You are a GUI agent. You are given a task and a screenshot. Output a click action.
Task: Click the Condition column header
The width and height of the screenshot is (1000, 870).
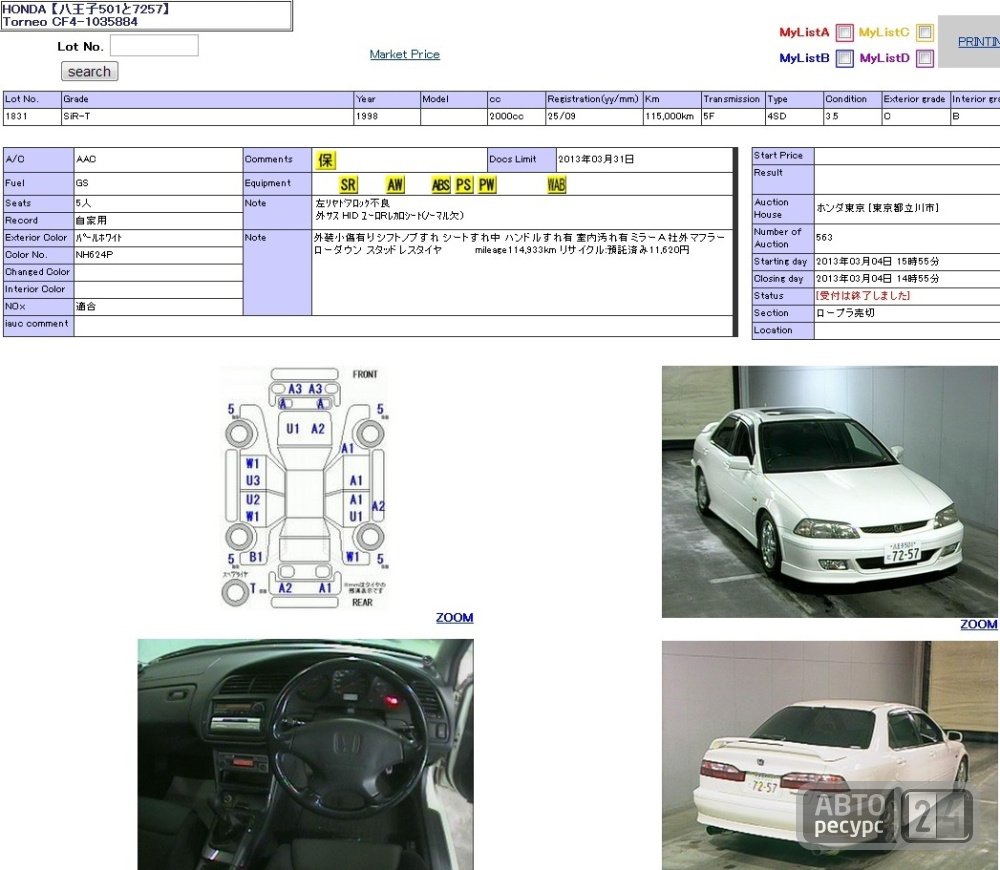(852, 100)
